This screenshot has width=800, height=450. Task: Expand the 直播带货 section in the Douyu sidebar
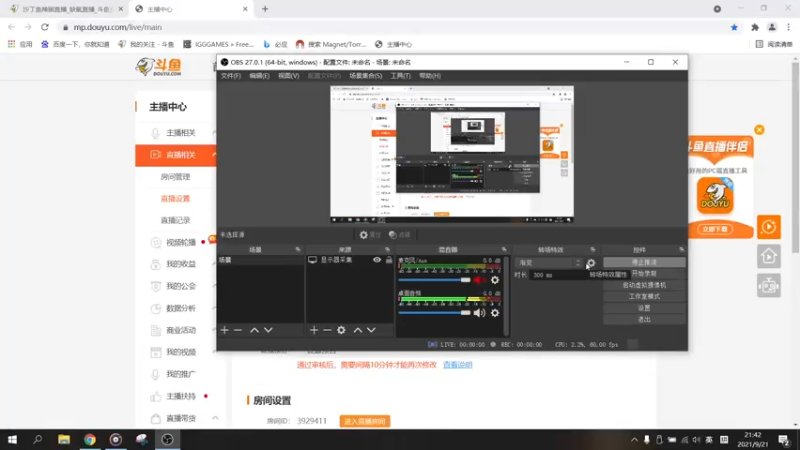pos(215,418)
